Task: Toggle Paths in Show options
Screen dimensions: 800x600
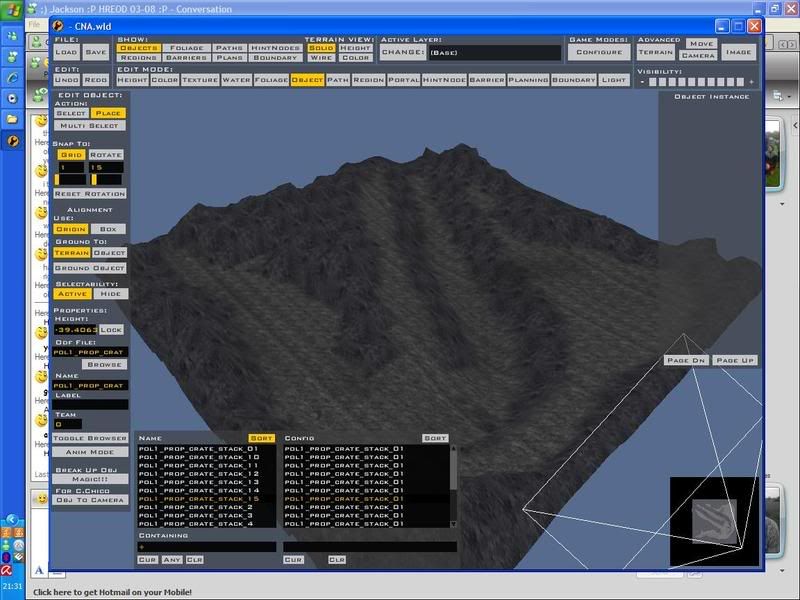Action: [229, 48]
